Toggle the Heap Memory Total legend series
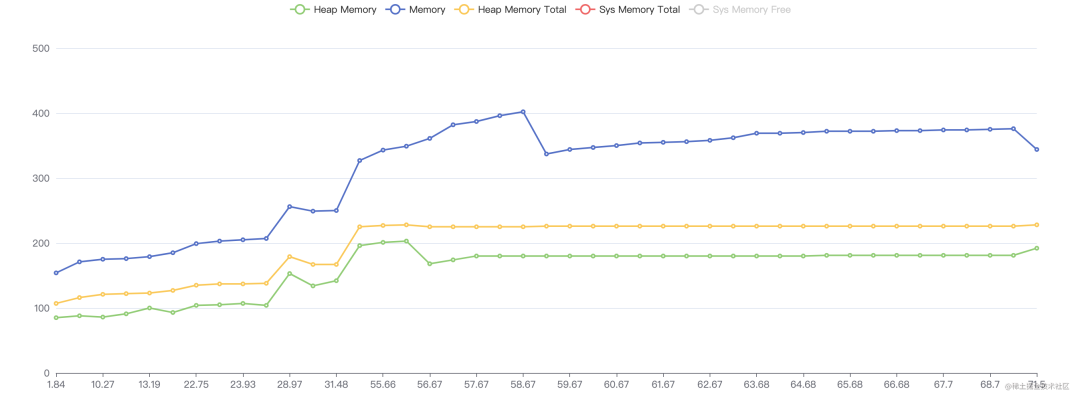The width and height of the screenshot is (1080, 401). click(510, 10)
